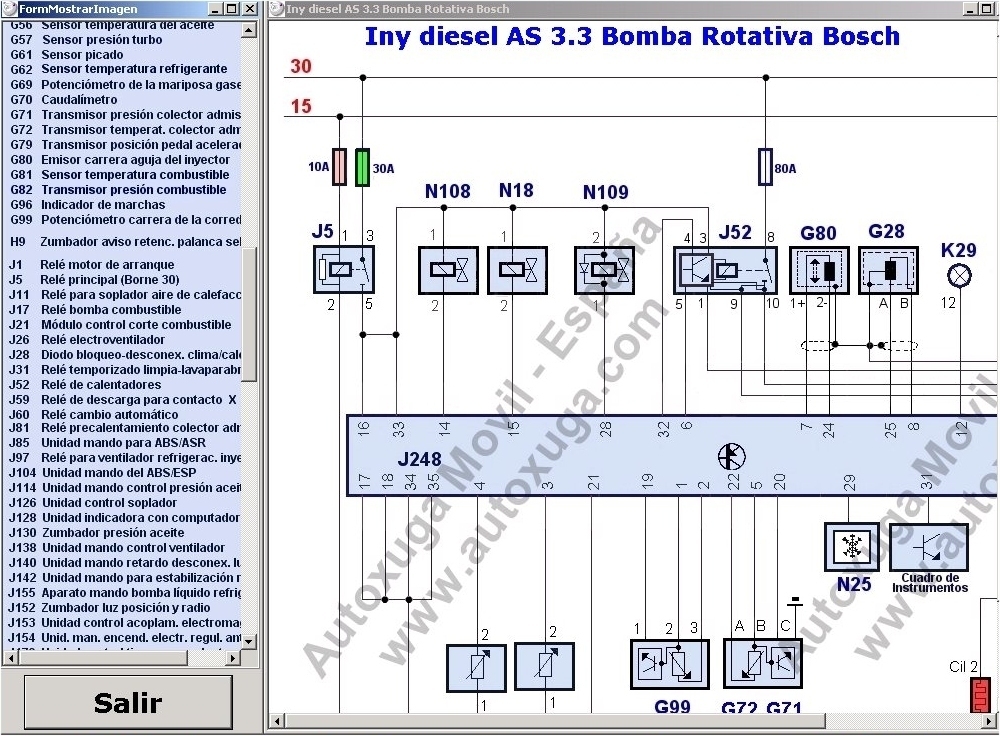Viewport: 1000px width, 736px height.
Task: Select the G72 G71 sensor symbol
Action: [763, 665]
